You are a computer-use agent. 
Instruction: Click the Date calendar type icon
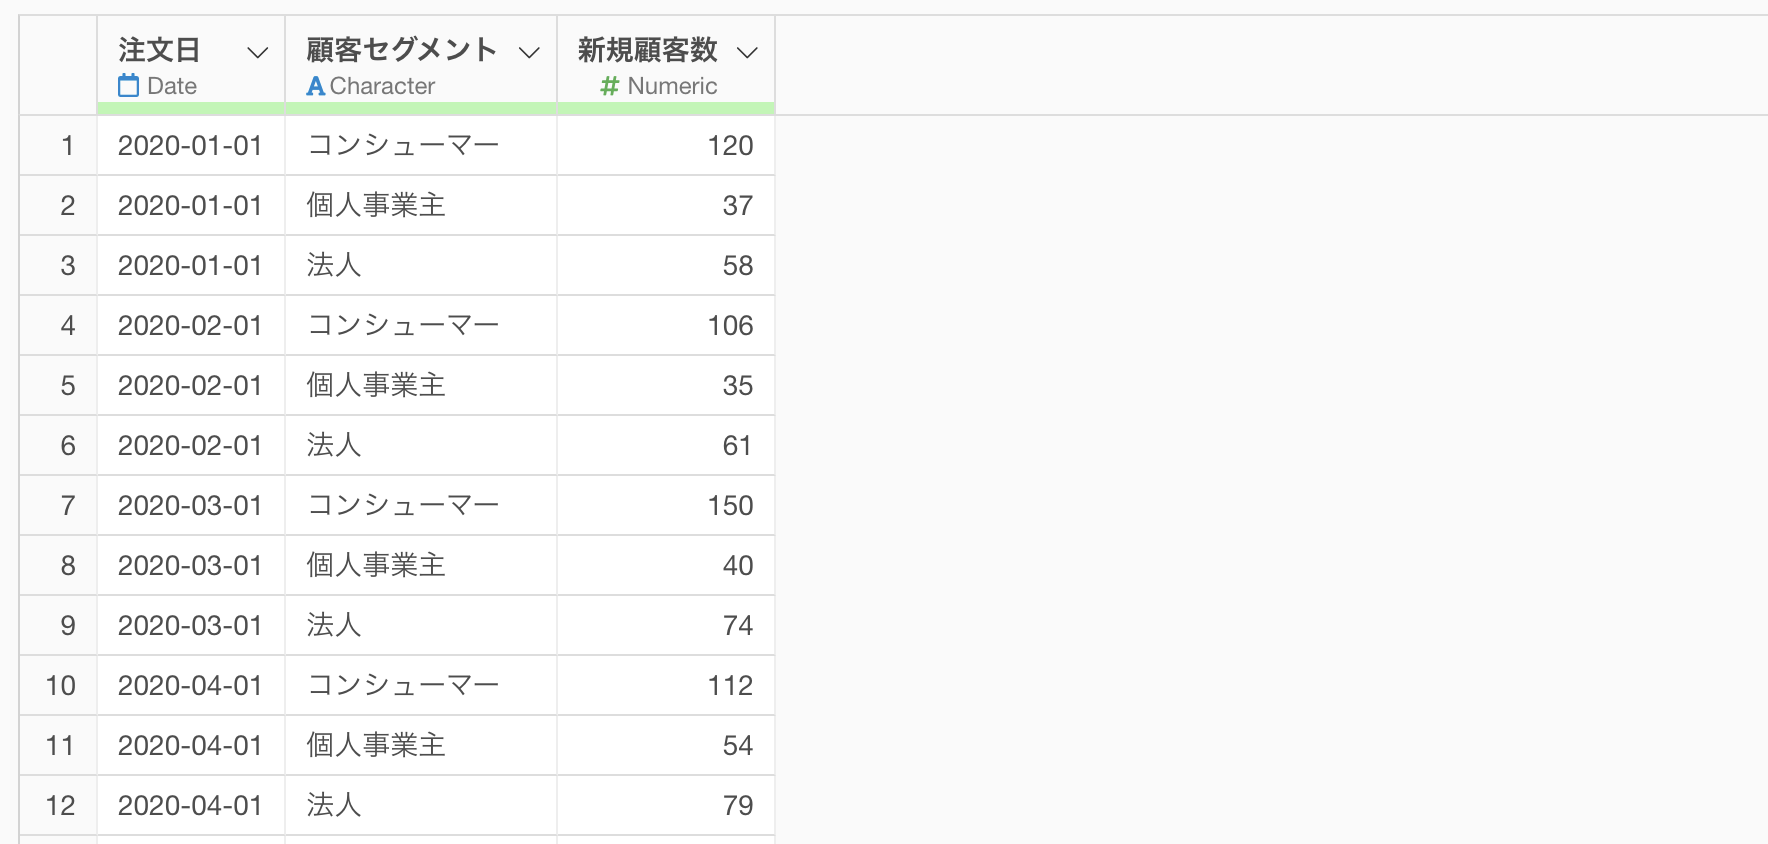[129, 86]
